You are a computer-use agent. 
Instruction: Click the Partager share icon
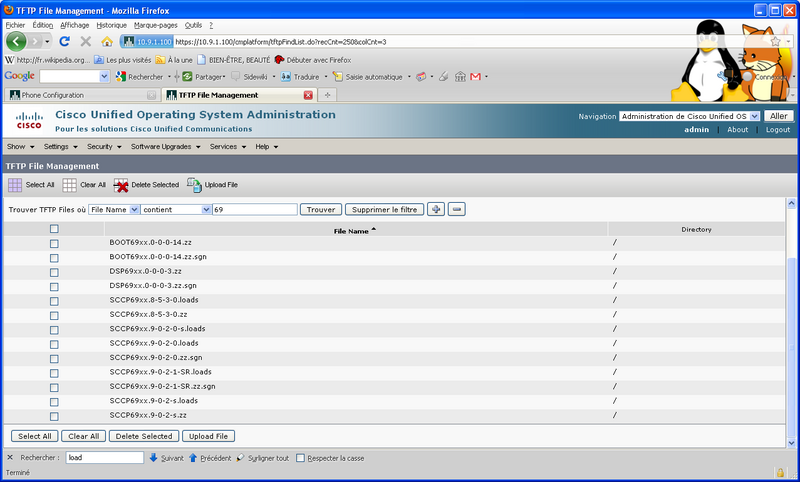187,77
